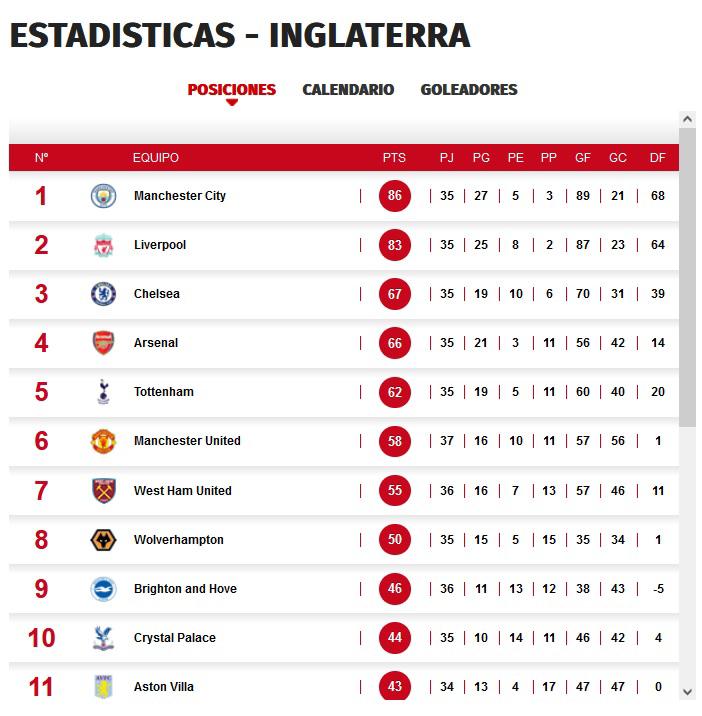Viewport: 702px width, 716px height.
Task: Click the Liverpool club crest
Action: 103,245
